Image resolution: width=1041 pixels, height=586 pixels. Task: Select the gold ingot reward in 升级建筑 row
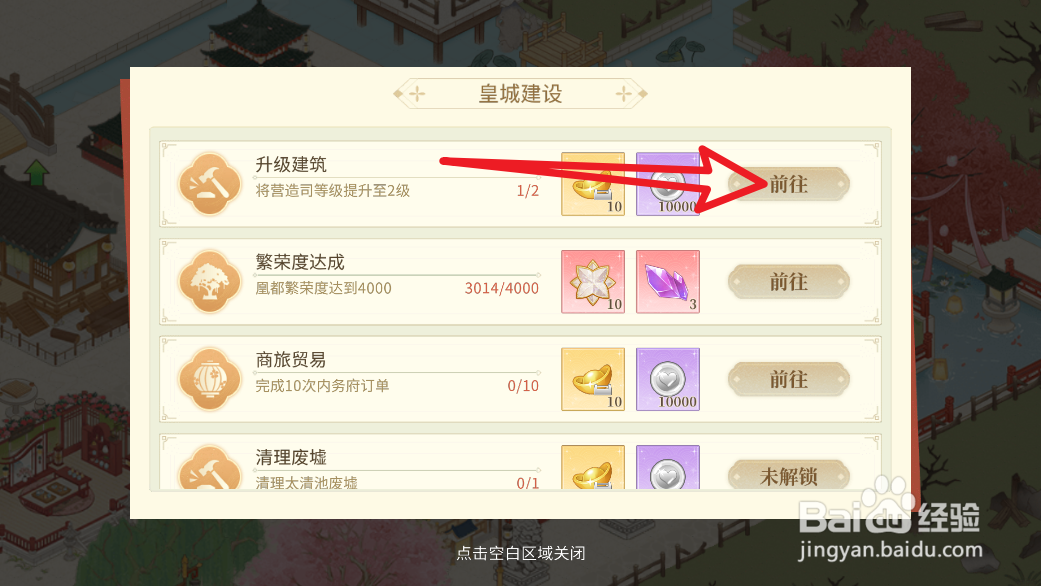[593, 184]
